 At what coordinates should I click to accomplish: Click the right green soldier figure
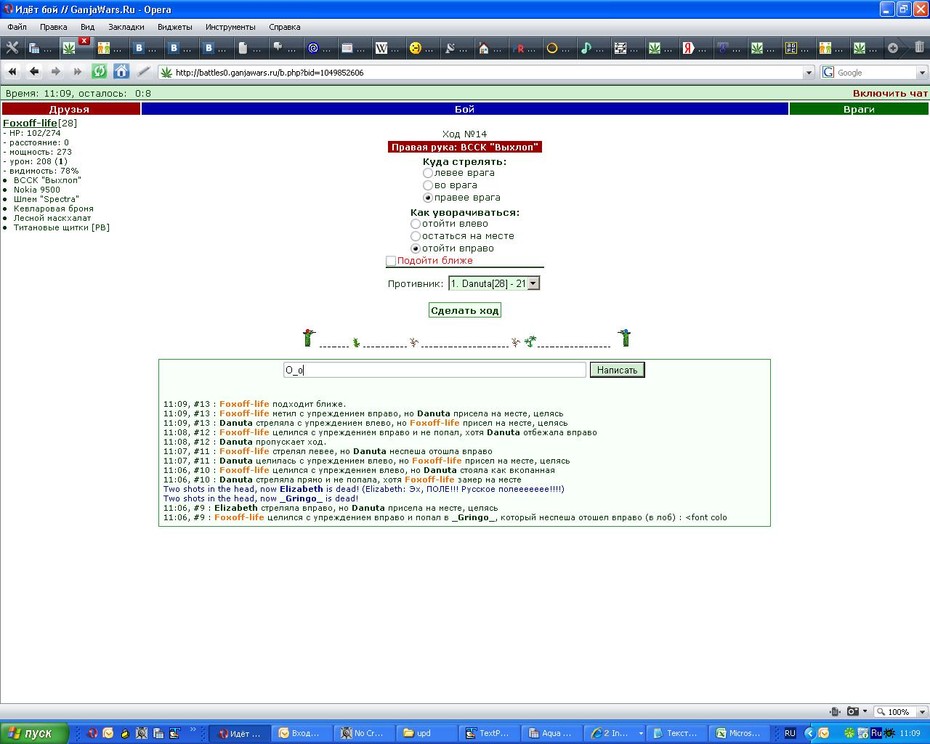click(x=624, y=338)
